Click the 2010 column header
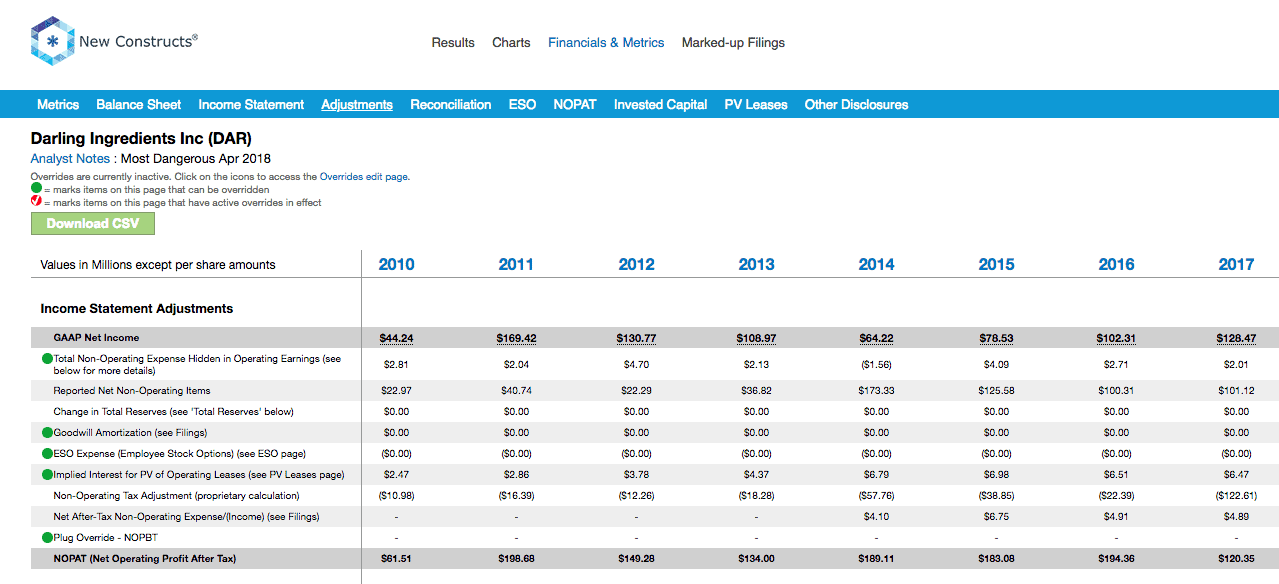This screenshot has width=1279, height=584. [x=396, y=264]
